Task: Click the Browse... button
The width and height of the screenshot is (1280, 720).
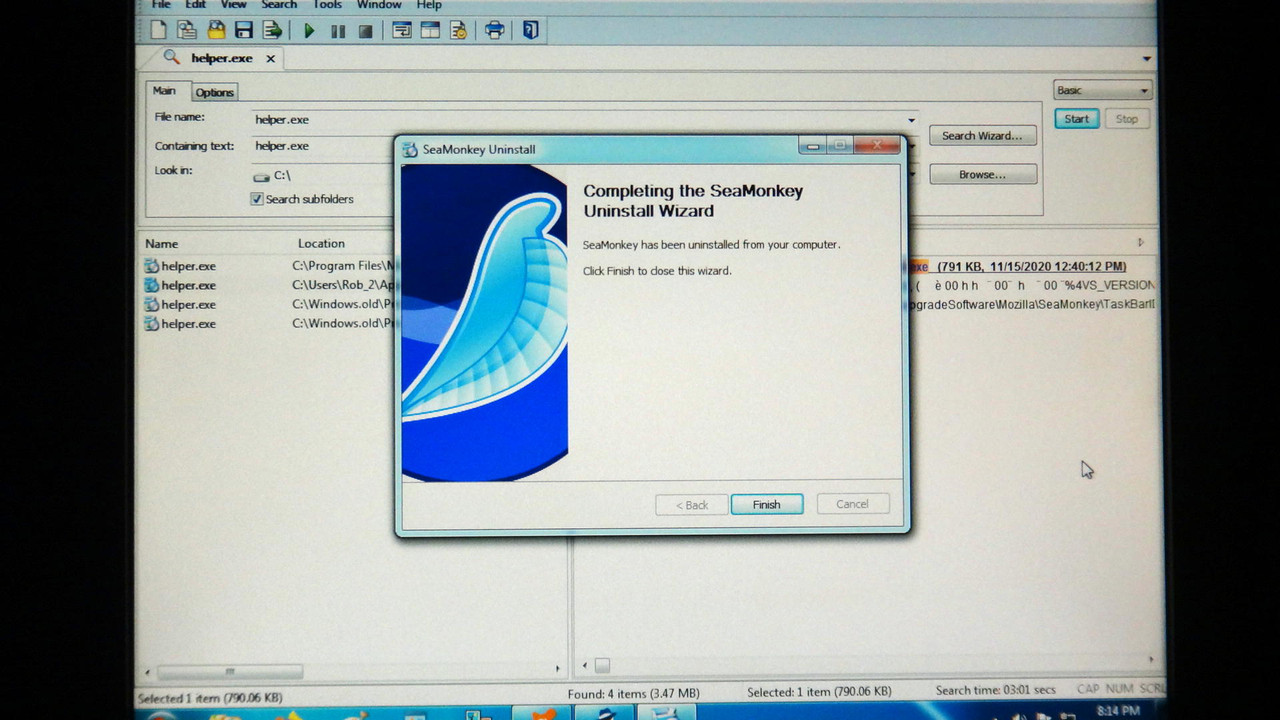Action: pos(982,175)
